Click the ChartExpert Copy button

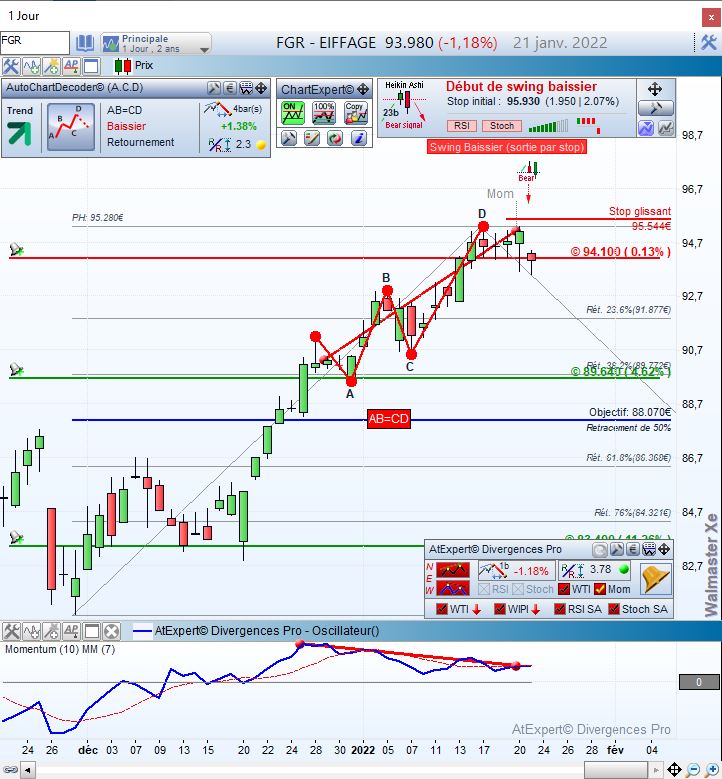pyautogui.click(x=356, y=113)
